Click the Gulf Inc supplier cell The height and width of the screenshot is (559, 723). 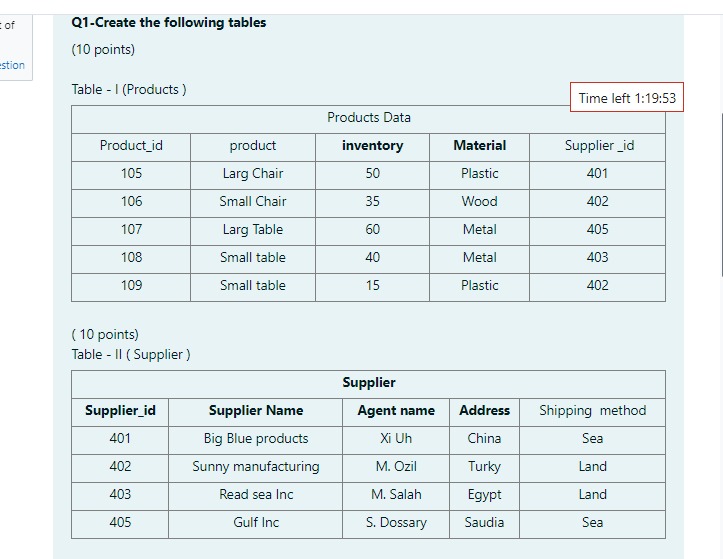point(256,523)
